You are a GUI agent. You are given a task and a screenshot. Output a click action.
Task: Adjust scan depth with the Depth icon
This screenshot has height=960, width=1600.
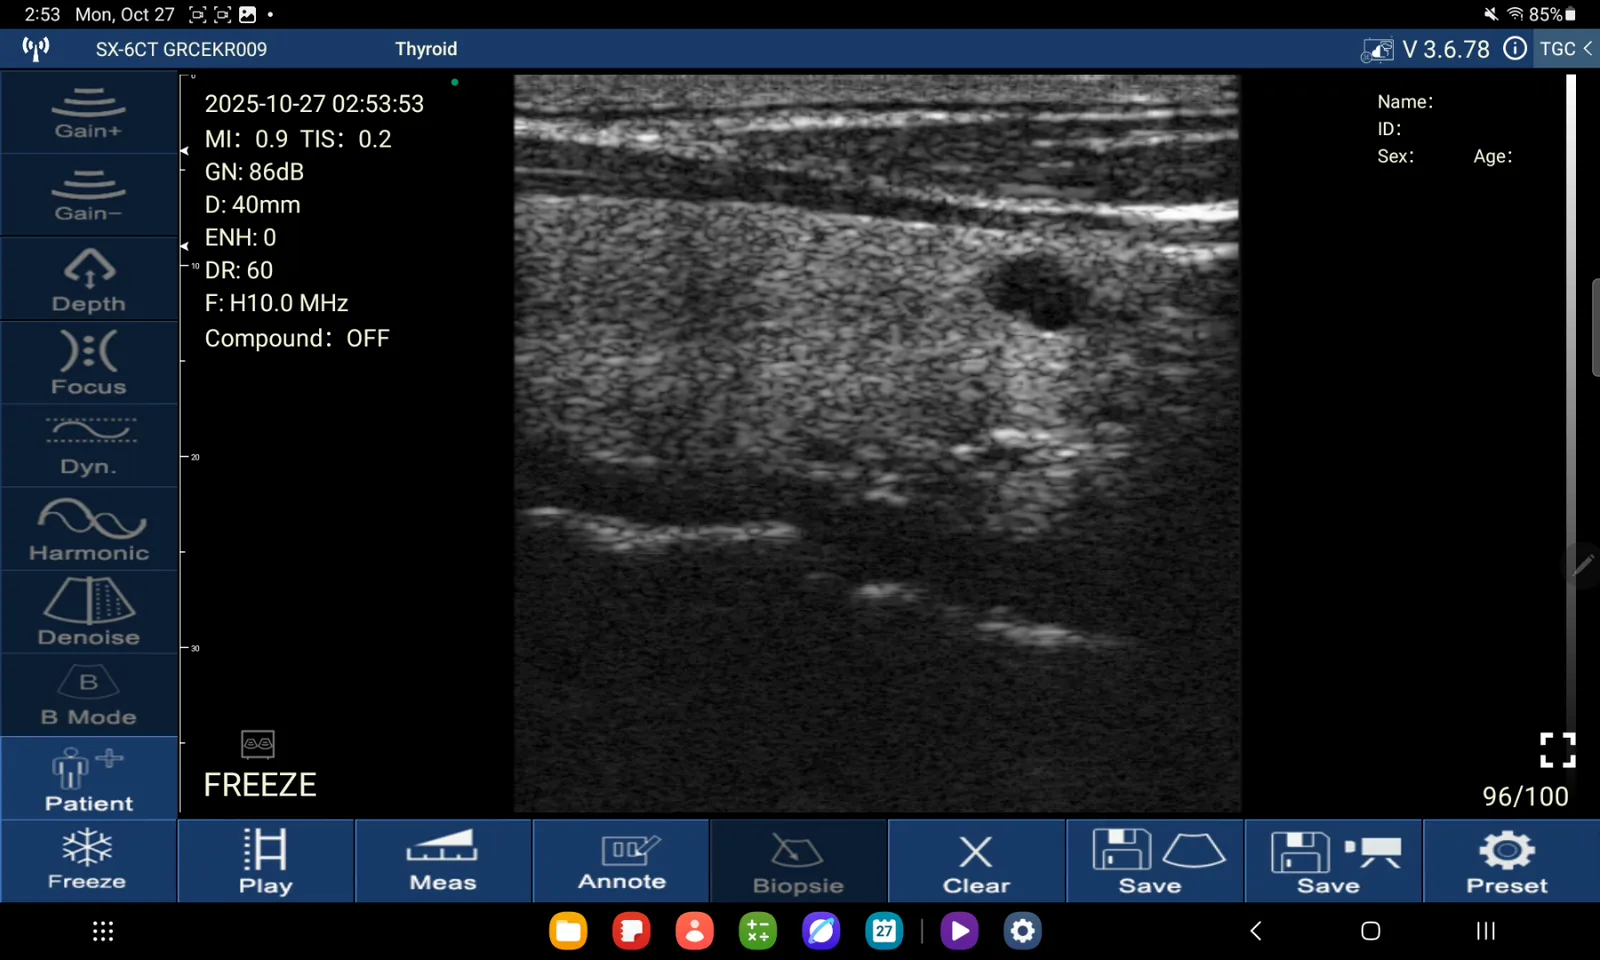pyautogui.click(x=89, y=279)
